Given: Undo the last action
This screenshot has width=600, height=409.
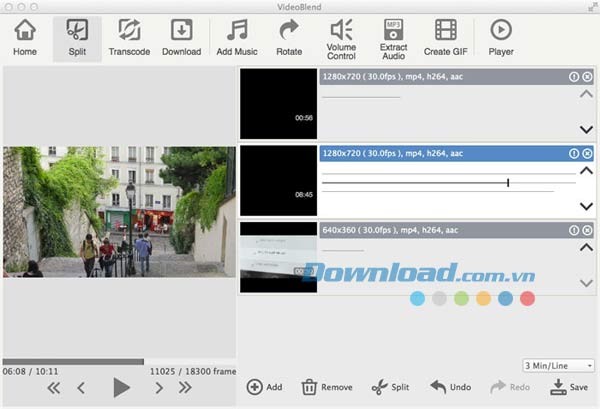Looking at the screenshot, I should (450, 387).
